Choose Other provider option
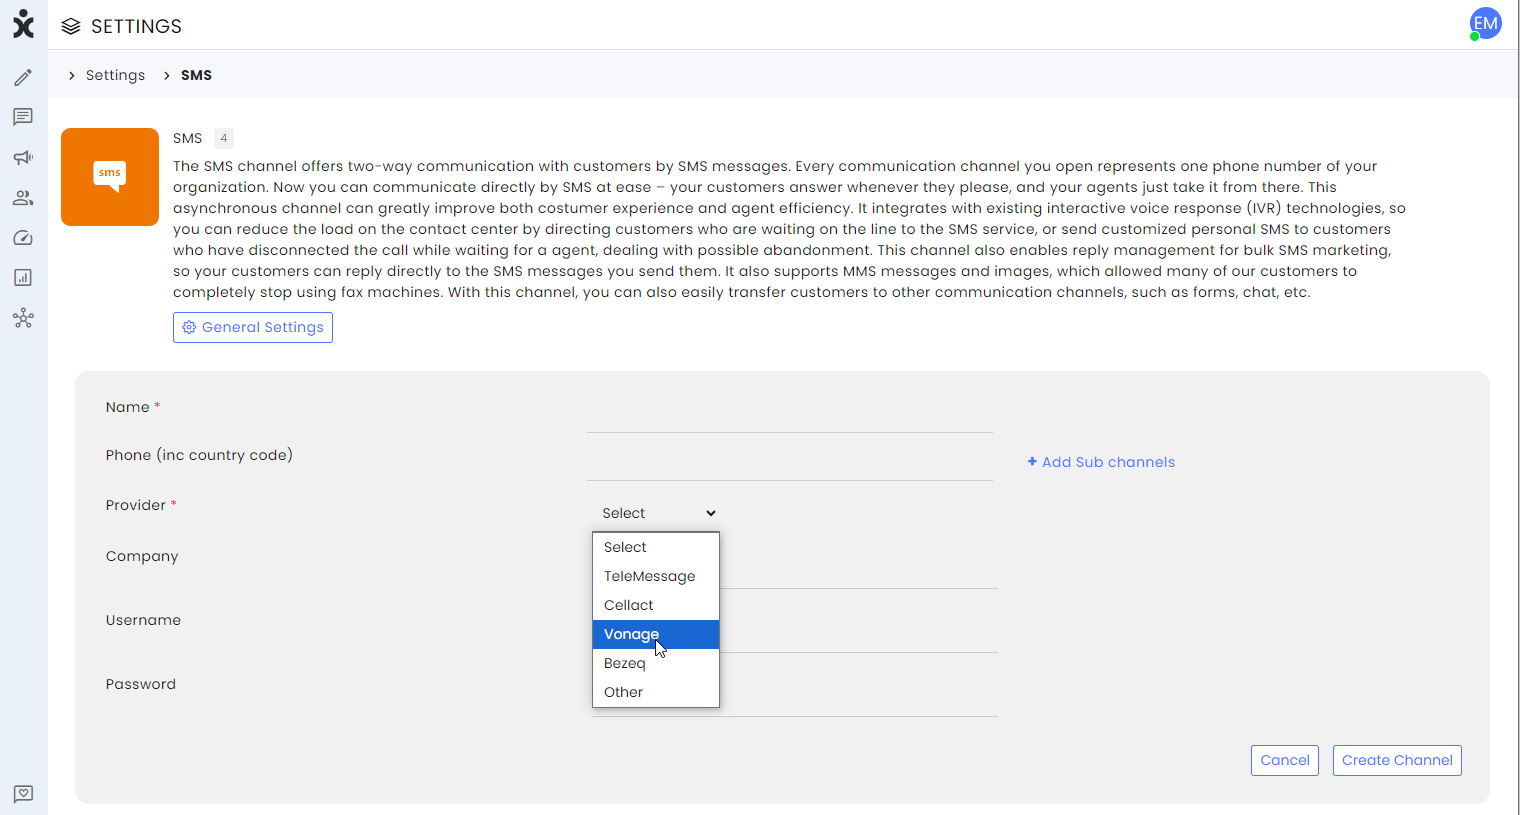1520x815 pixels. (x=656, y=692)
